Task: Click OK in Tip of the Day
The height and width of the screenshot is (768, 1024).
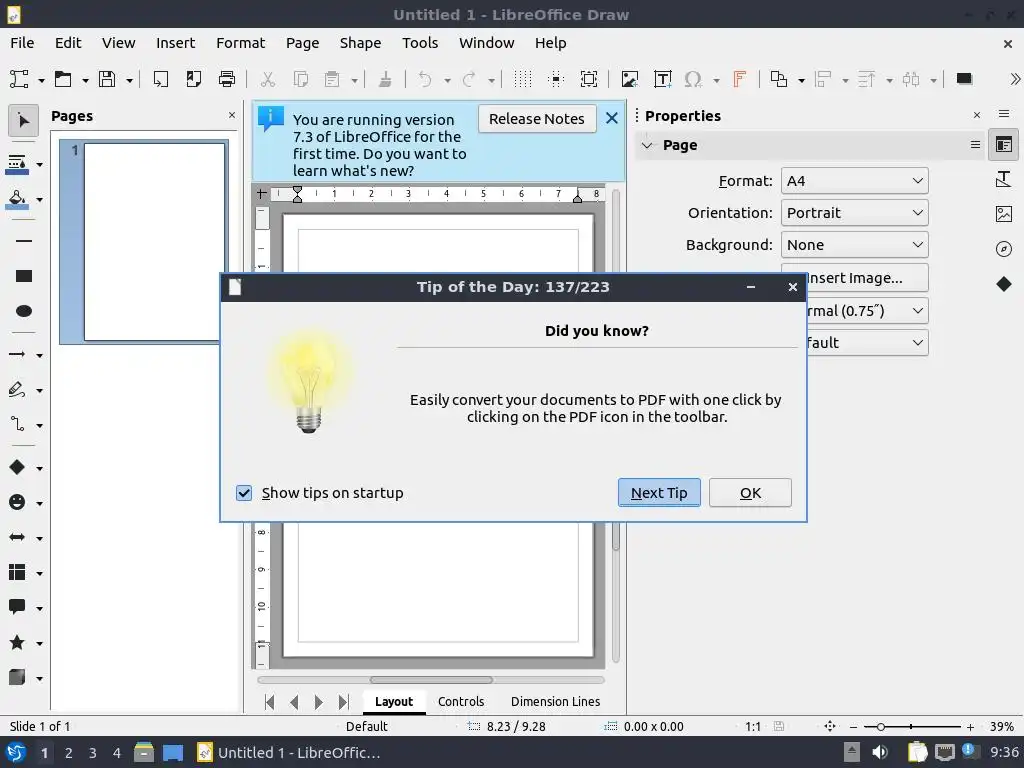Action: click(x=750, y=493)
